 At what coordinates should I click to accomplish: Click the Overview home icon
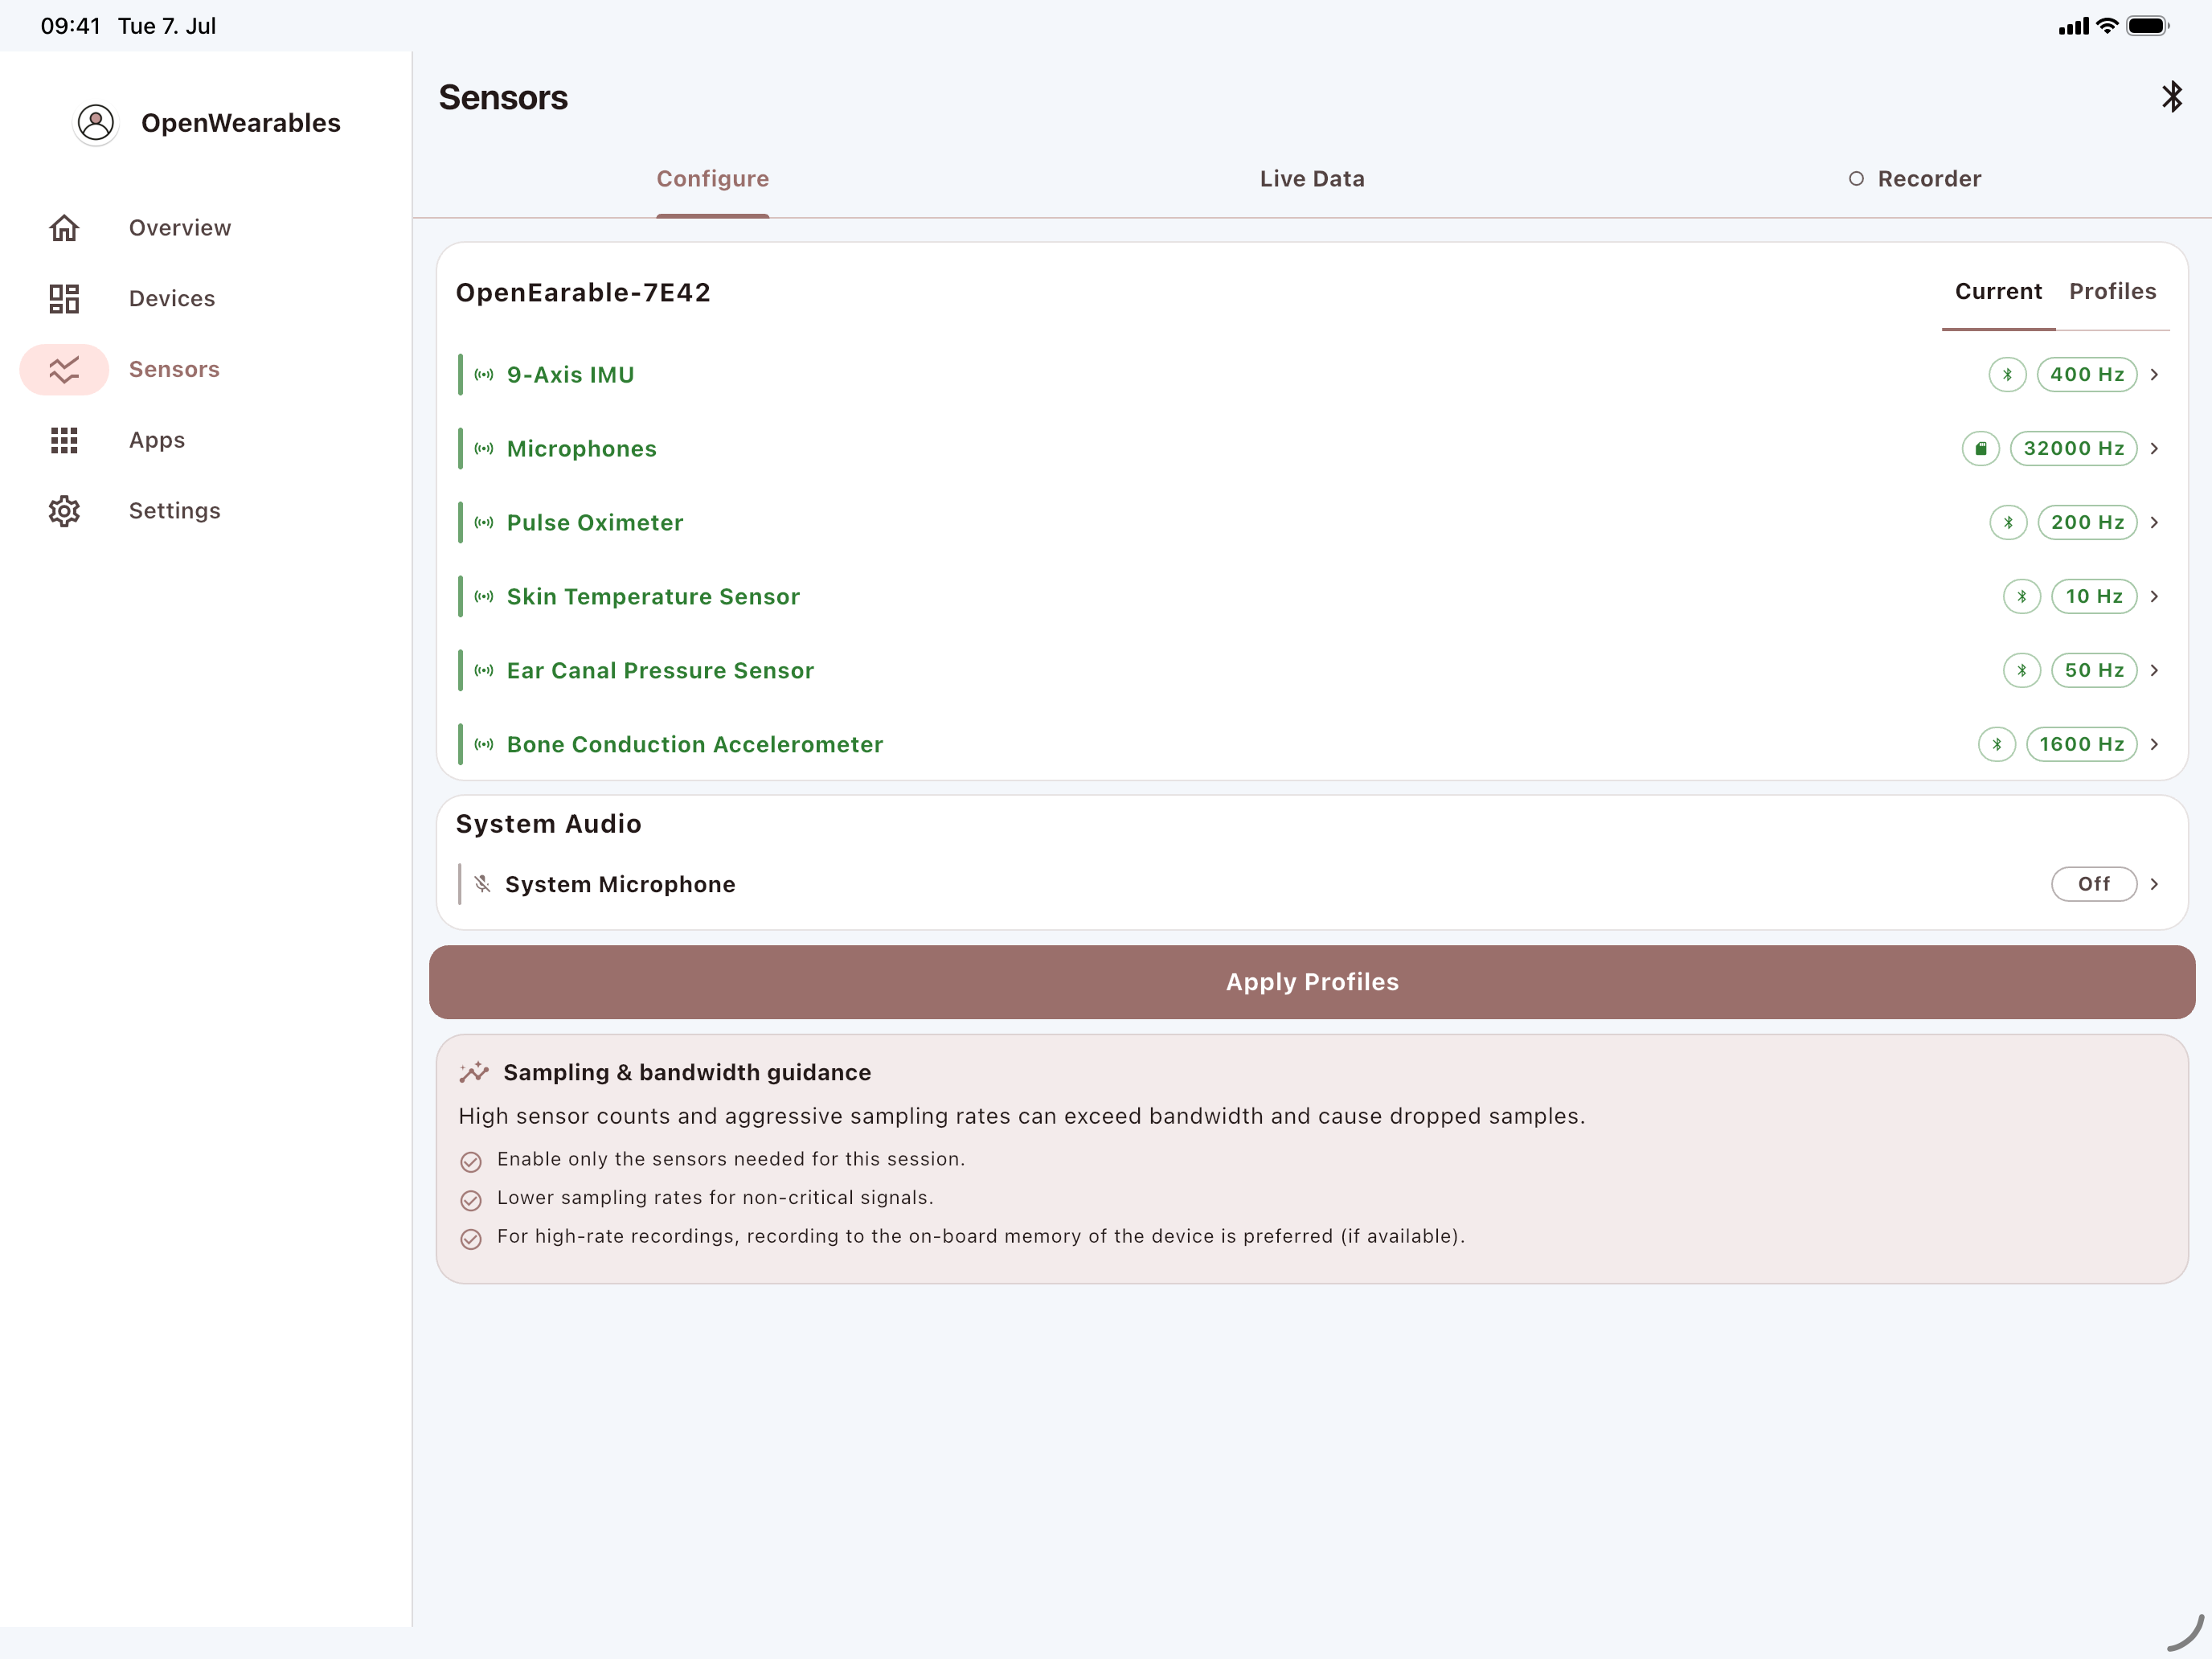tap(64, 228)
